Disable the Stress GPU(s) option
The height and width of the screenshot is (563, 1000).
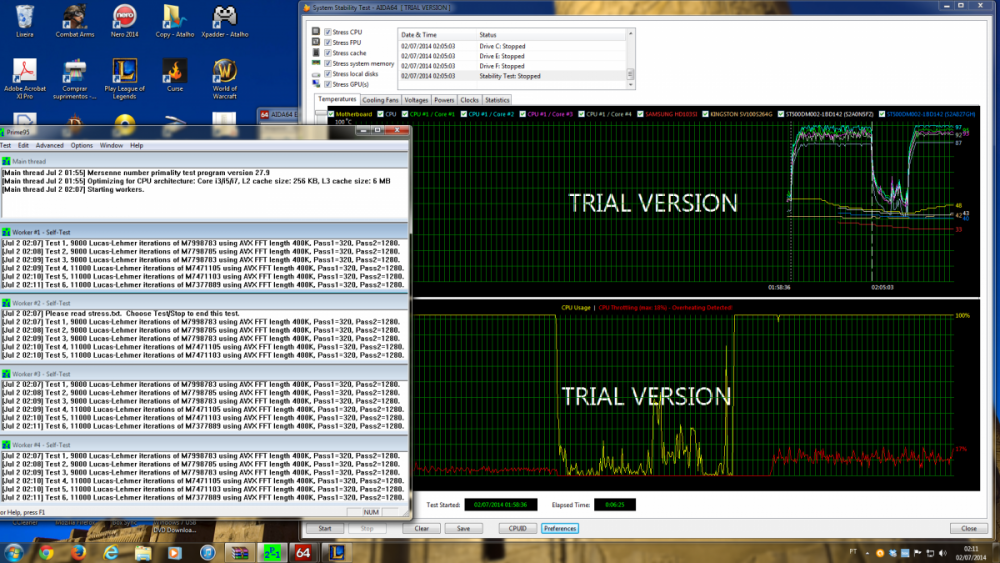pyautogui.click(x=328, y=84)
